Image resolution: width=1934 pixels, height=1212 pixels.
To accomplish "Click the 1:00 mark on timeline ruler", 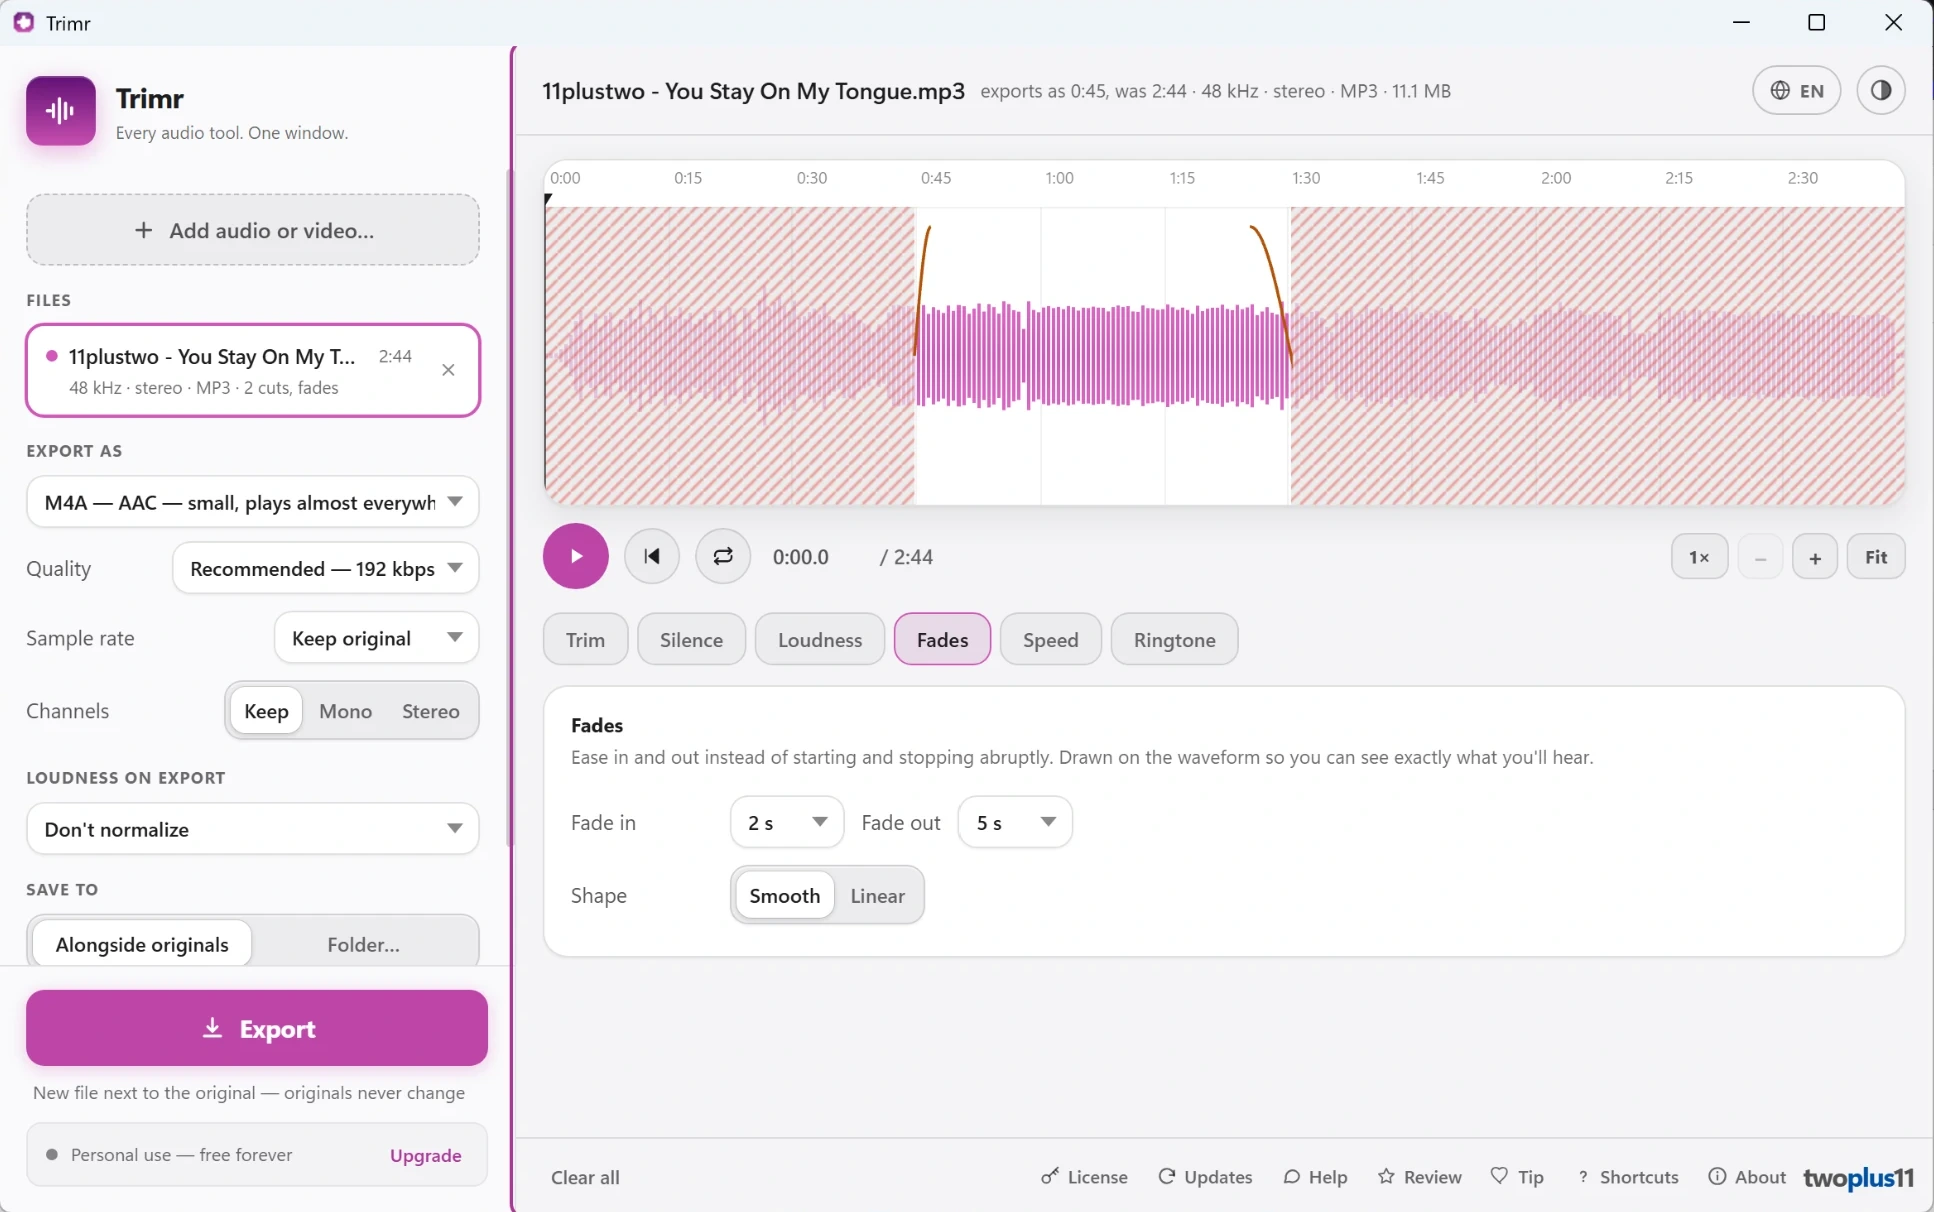I will pyautogui.click(x=1059, y=178).
